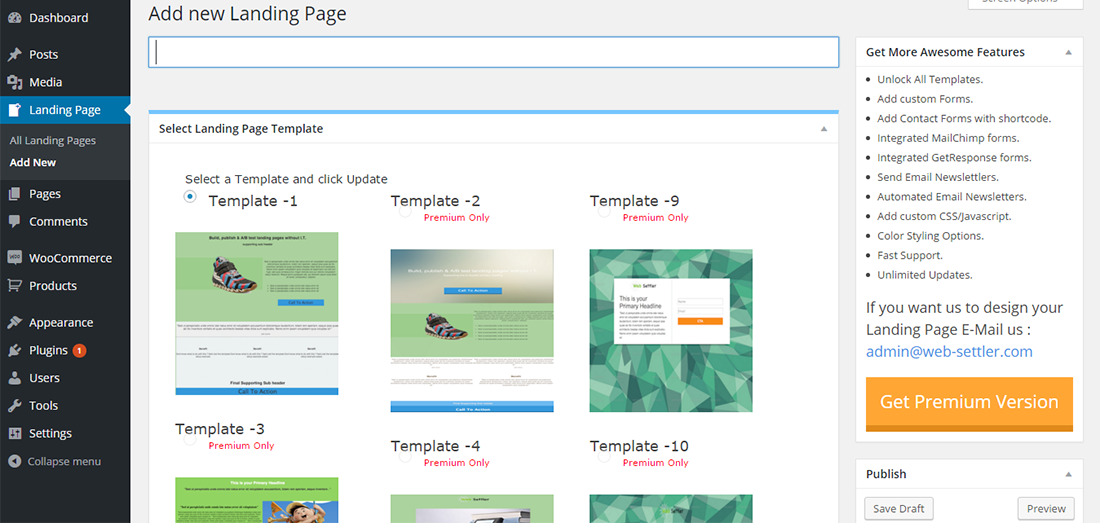Click the Collapse menu arrow icon

(14, 461)
